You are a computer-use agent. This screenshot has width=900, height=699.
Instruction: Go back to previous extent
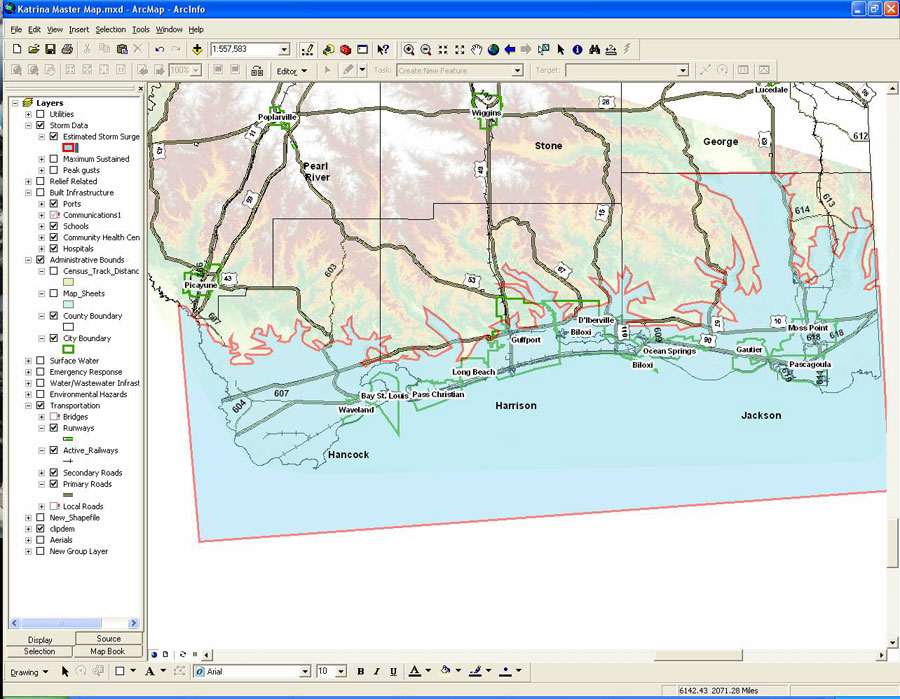510,50
